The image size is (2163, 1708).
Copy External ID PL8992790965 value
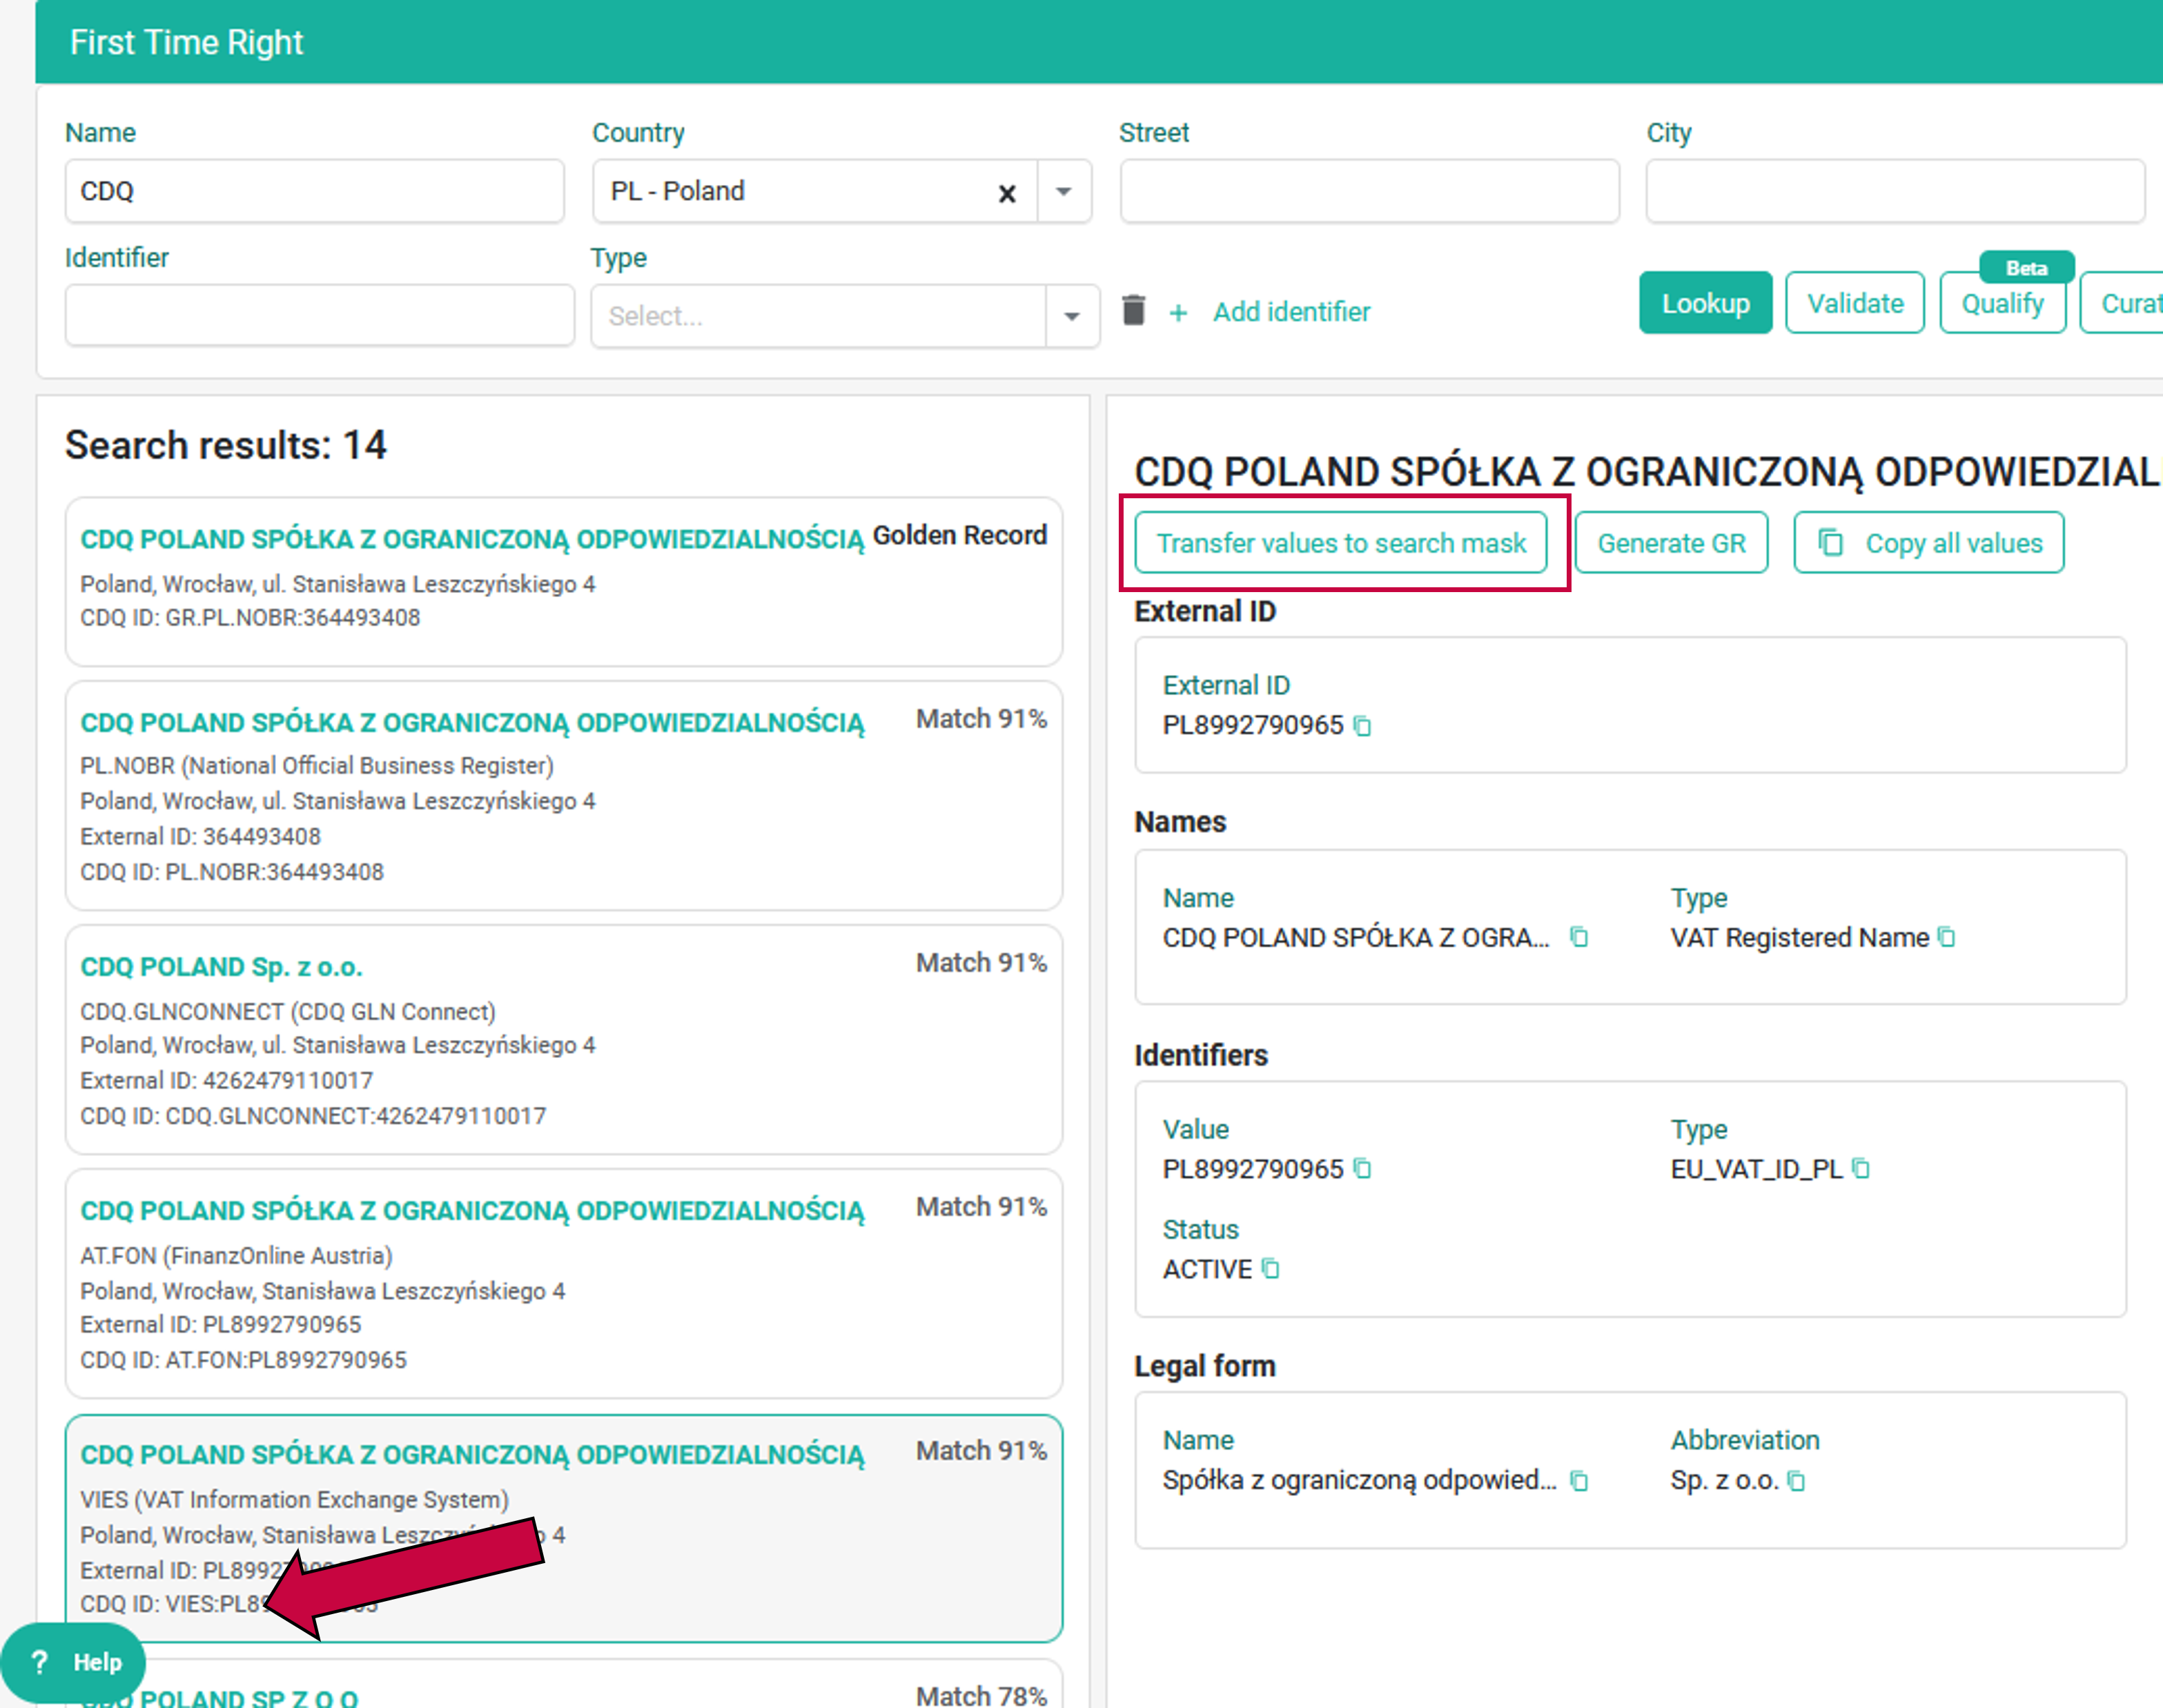point(1362,726)
